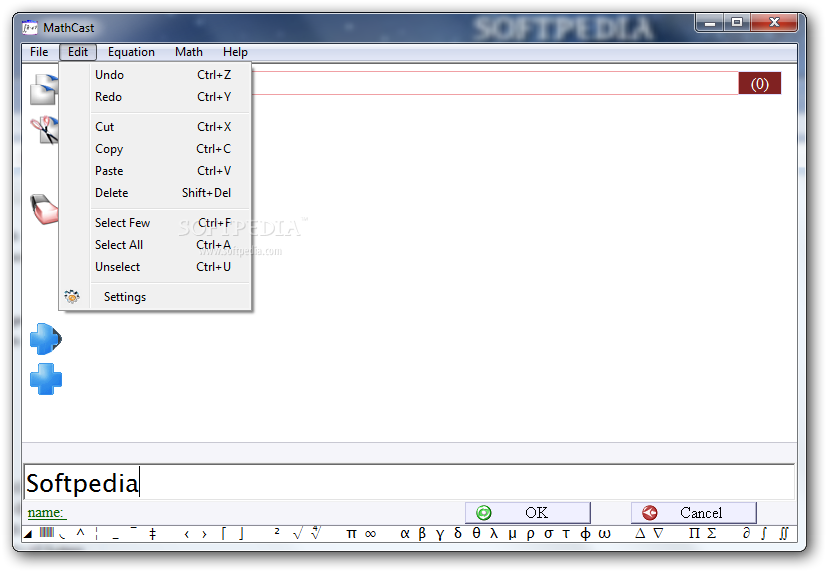Click the eraser icon in left toolbar

(44, 209)
